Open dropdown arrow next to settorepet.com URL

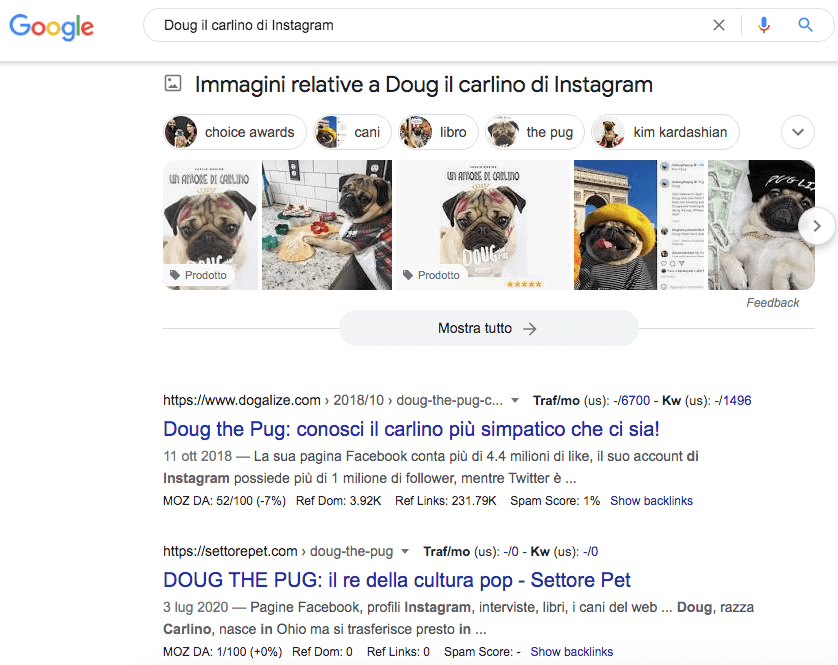click(405, 551)
